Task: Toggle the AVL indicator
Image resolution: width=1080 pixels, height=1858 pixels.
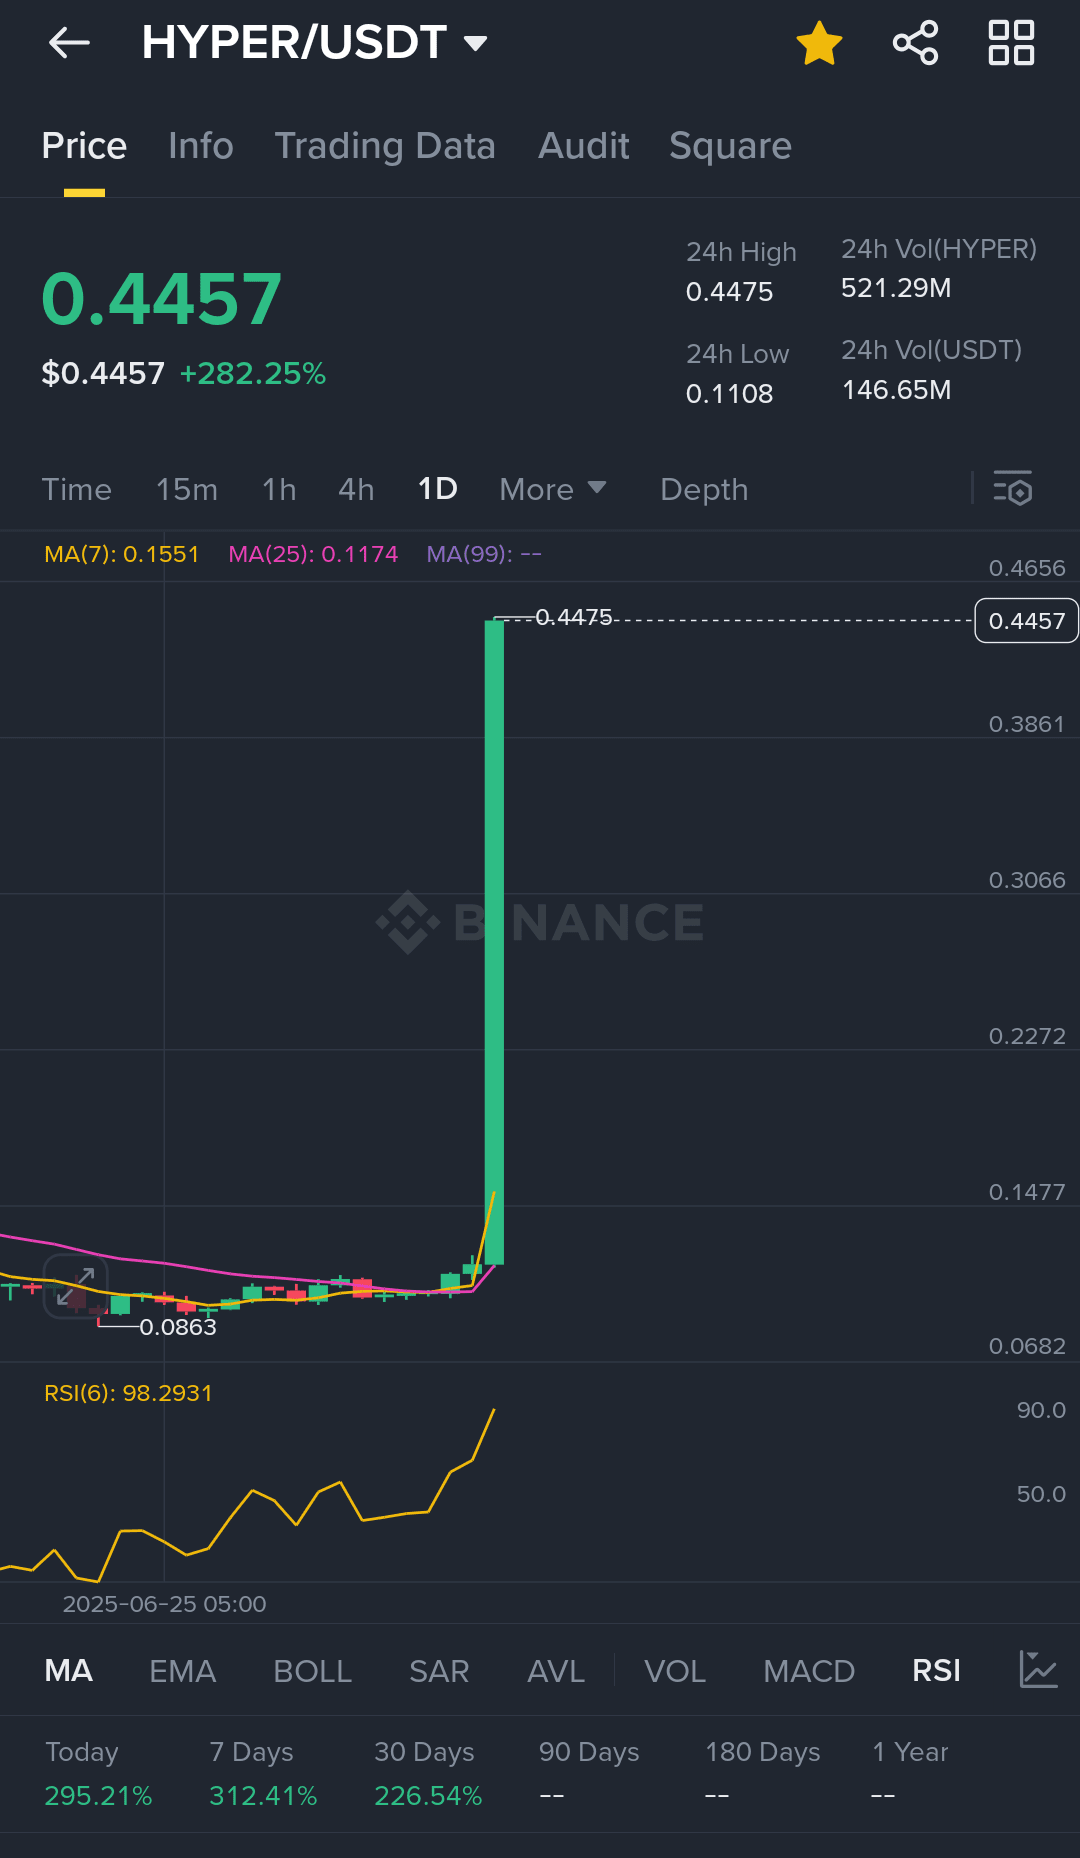Action: [556, 1671]
